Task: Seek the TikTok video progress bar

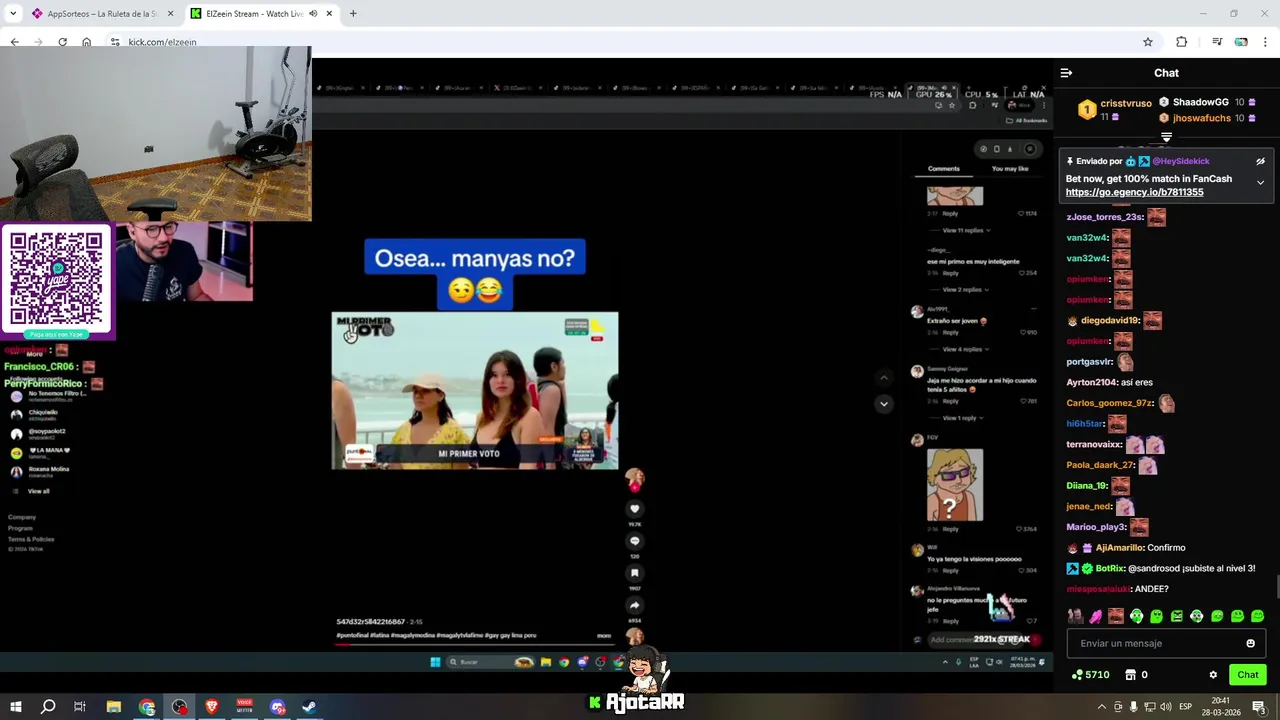Action: [475, 643]
